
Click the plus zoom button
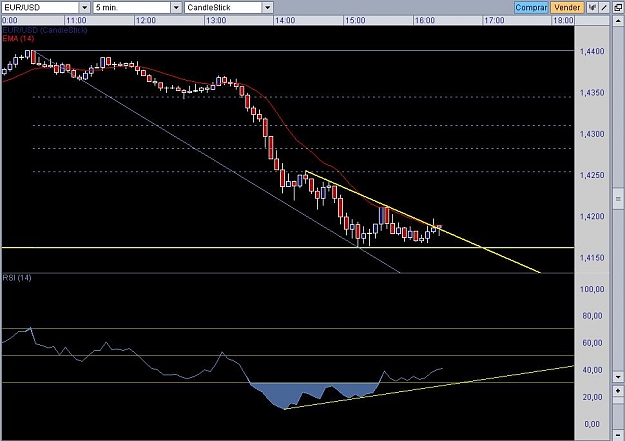point(618,391)
